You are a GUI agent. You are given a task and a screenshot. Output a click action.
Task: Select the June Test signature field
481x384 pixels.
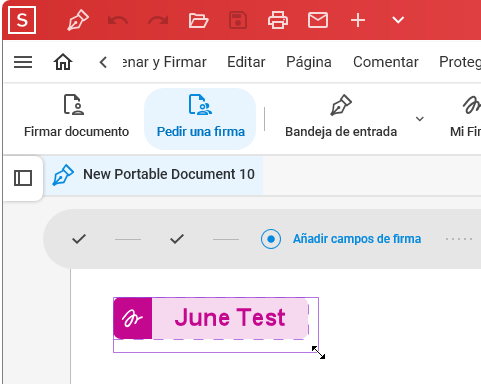(x=211, y=318)
